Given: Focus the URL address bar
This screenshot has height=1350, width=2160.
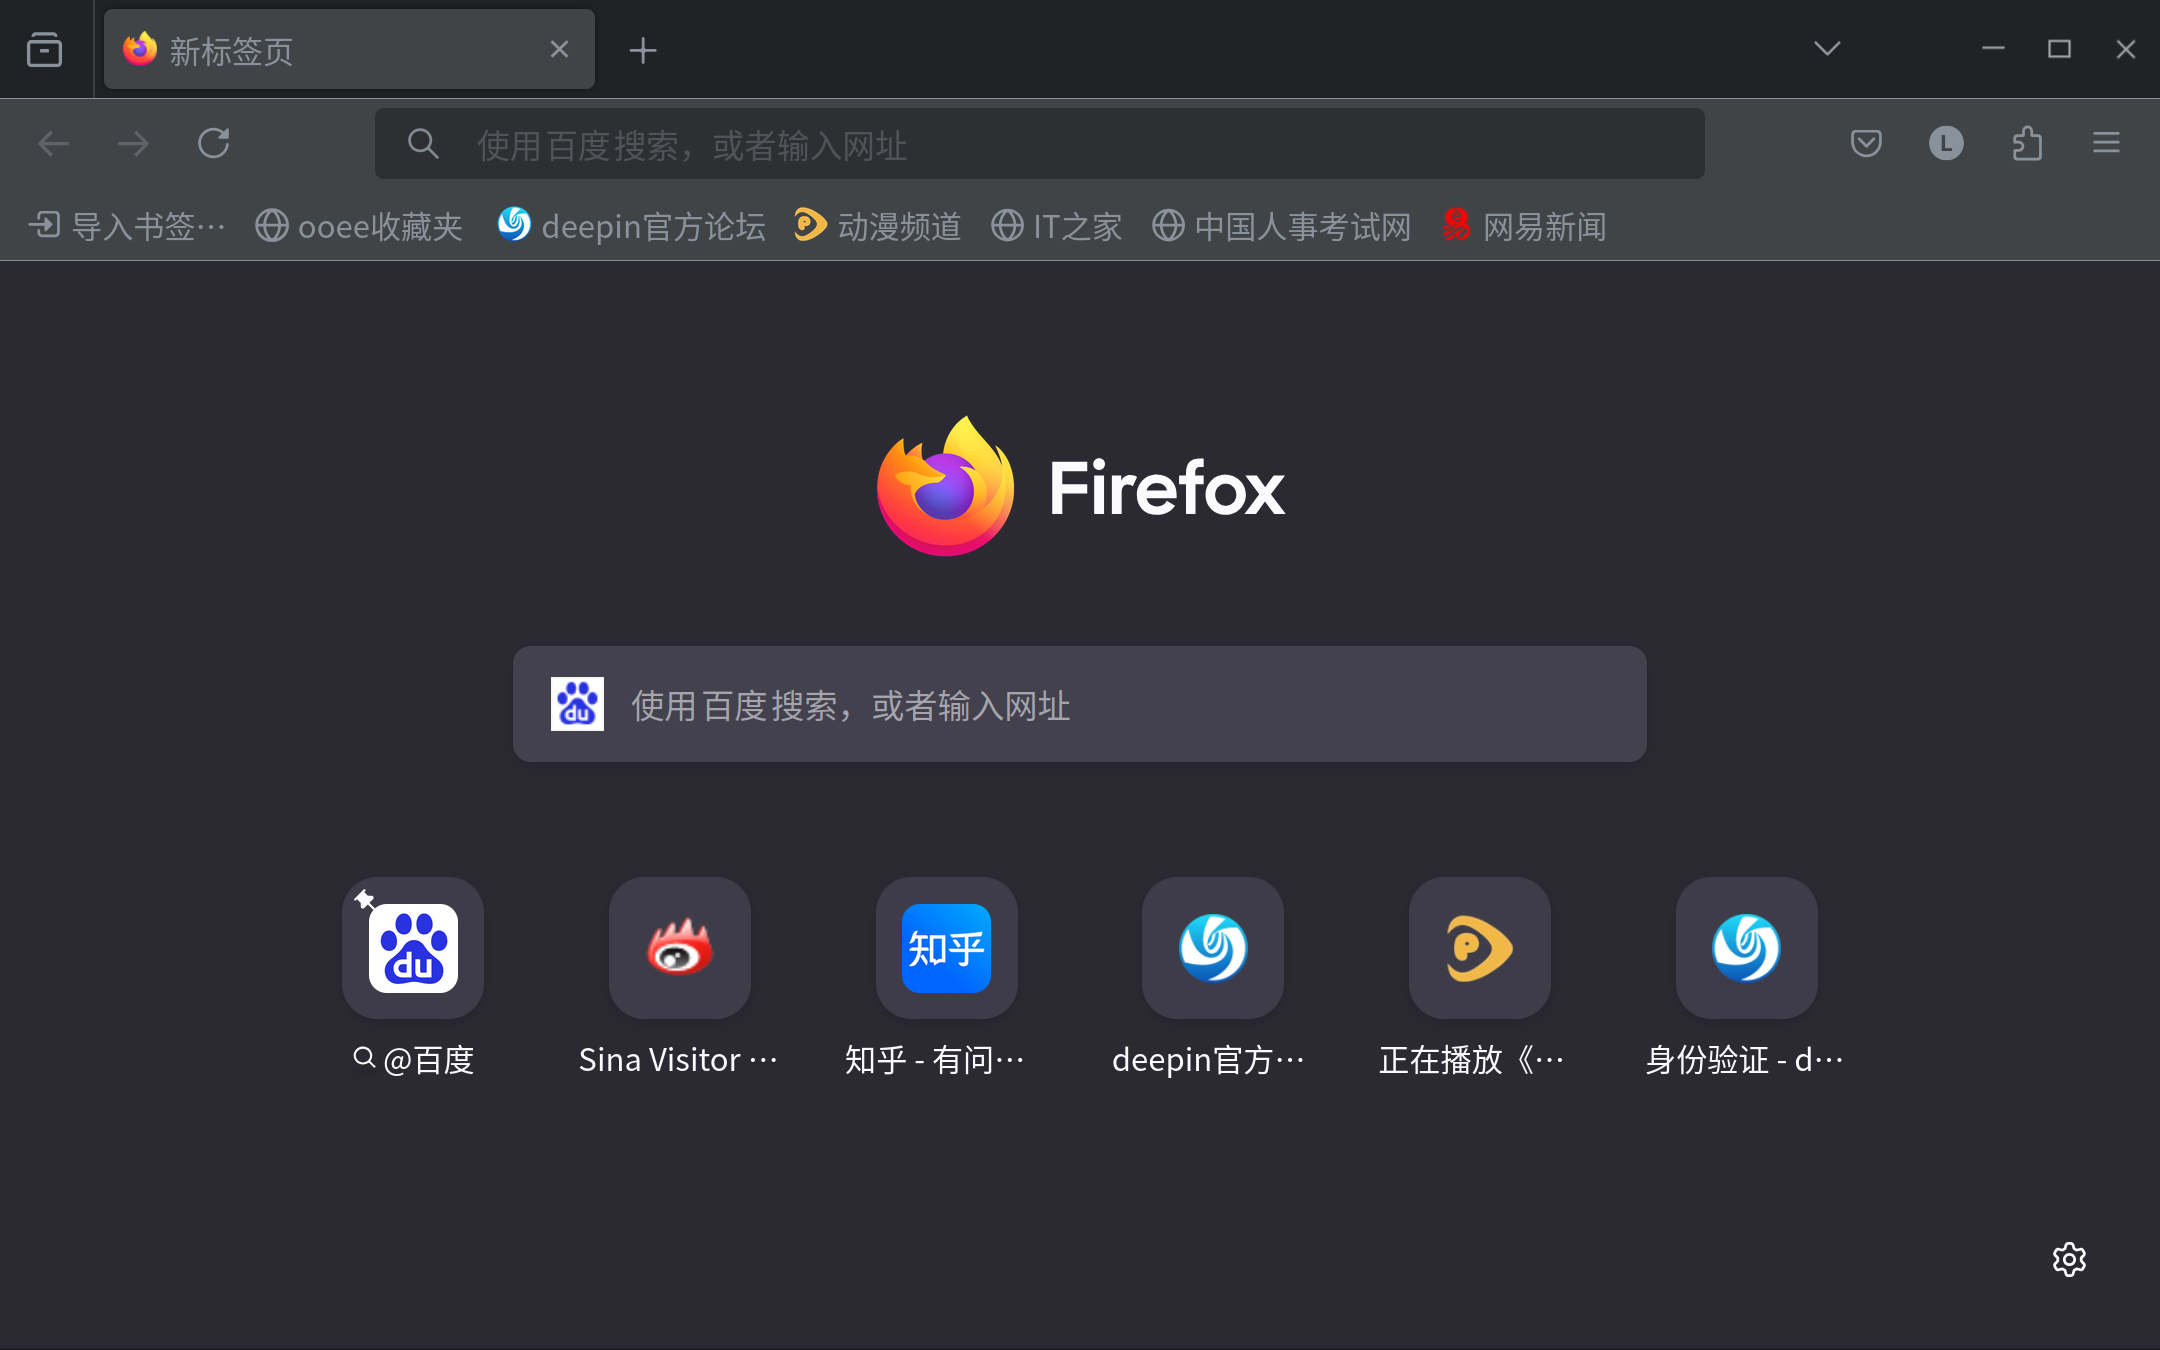Looking at the screenshot, I should point(1040,145).
